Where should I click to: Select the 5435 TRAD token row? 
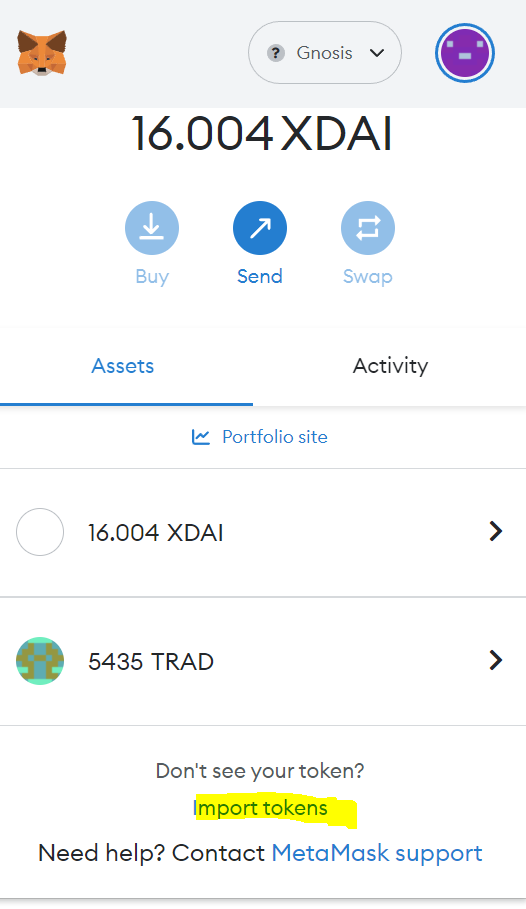click(x=263, y=661)
